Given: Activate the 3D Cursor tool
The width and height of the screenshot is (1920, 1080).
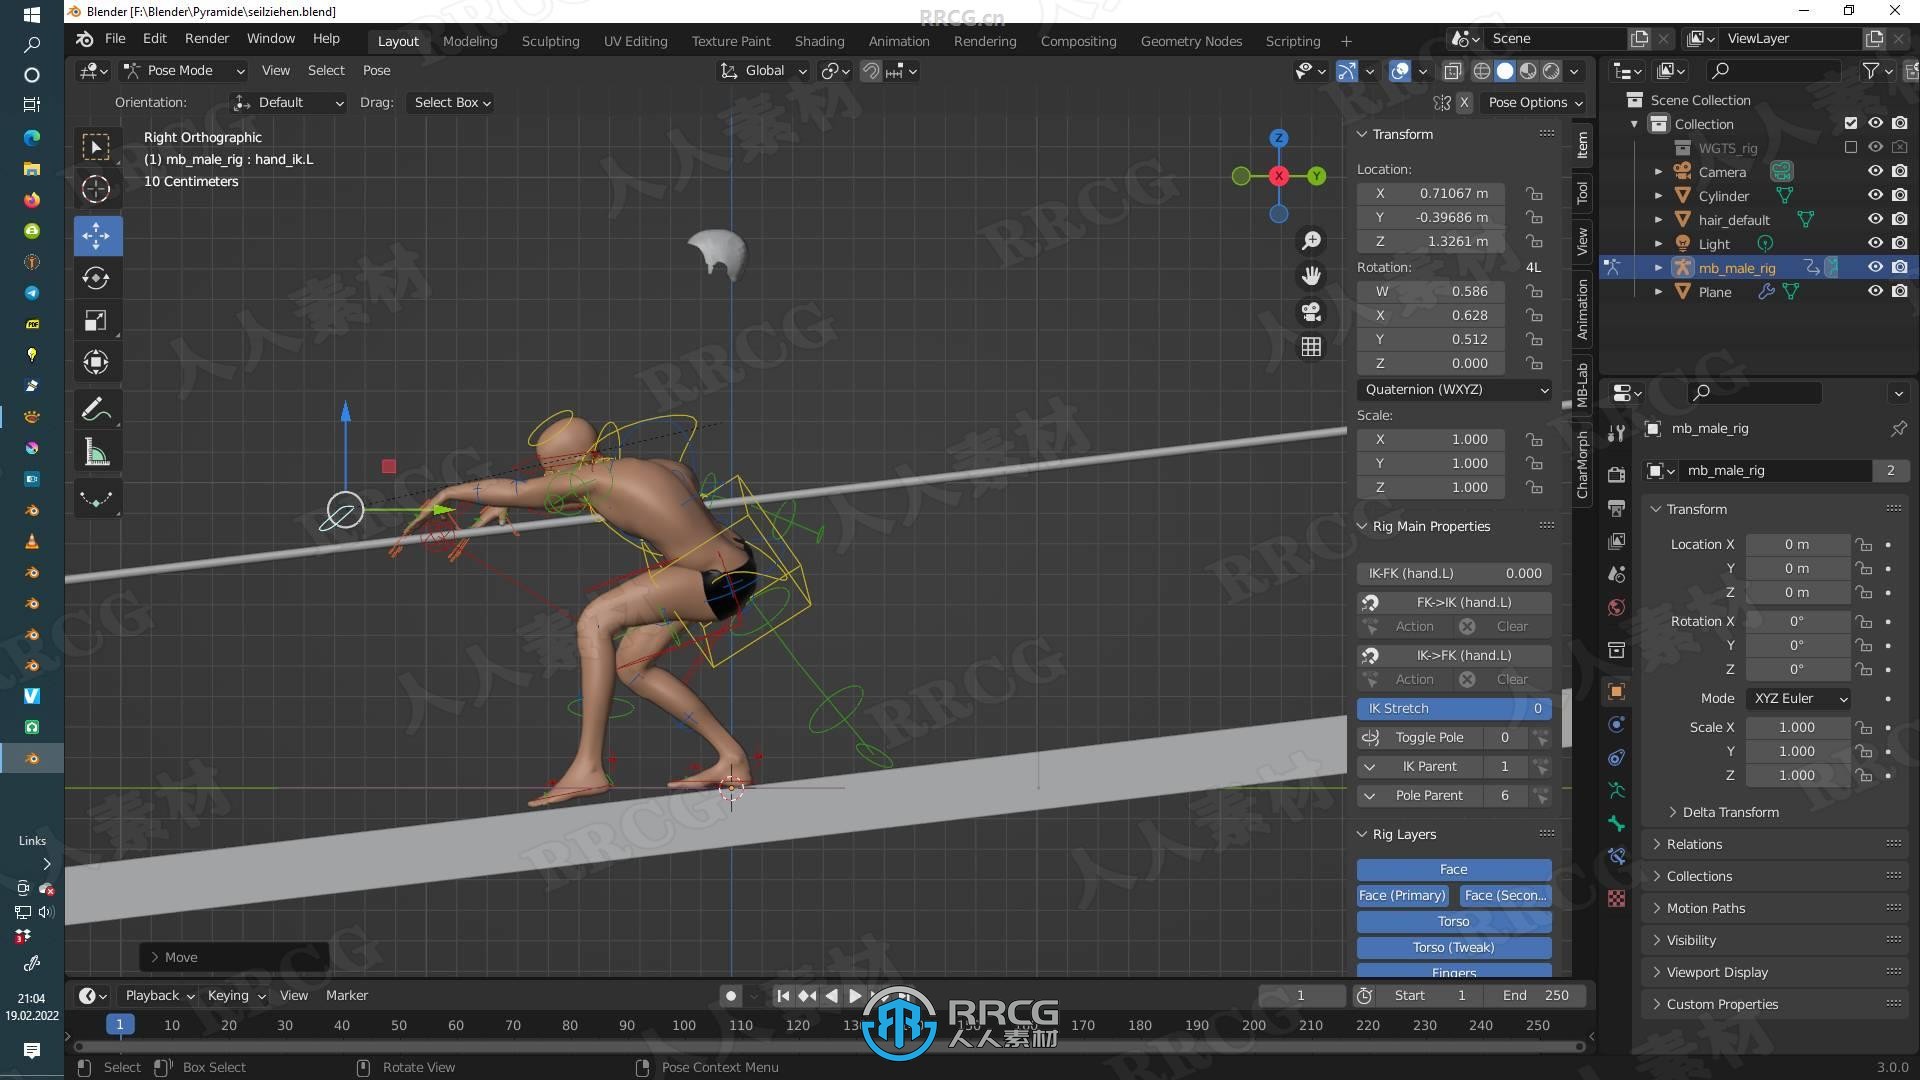Looking at the screenshot, I should 96,189.
